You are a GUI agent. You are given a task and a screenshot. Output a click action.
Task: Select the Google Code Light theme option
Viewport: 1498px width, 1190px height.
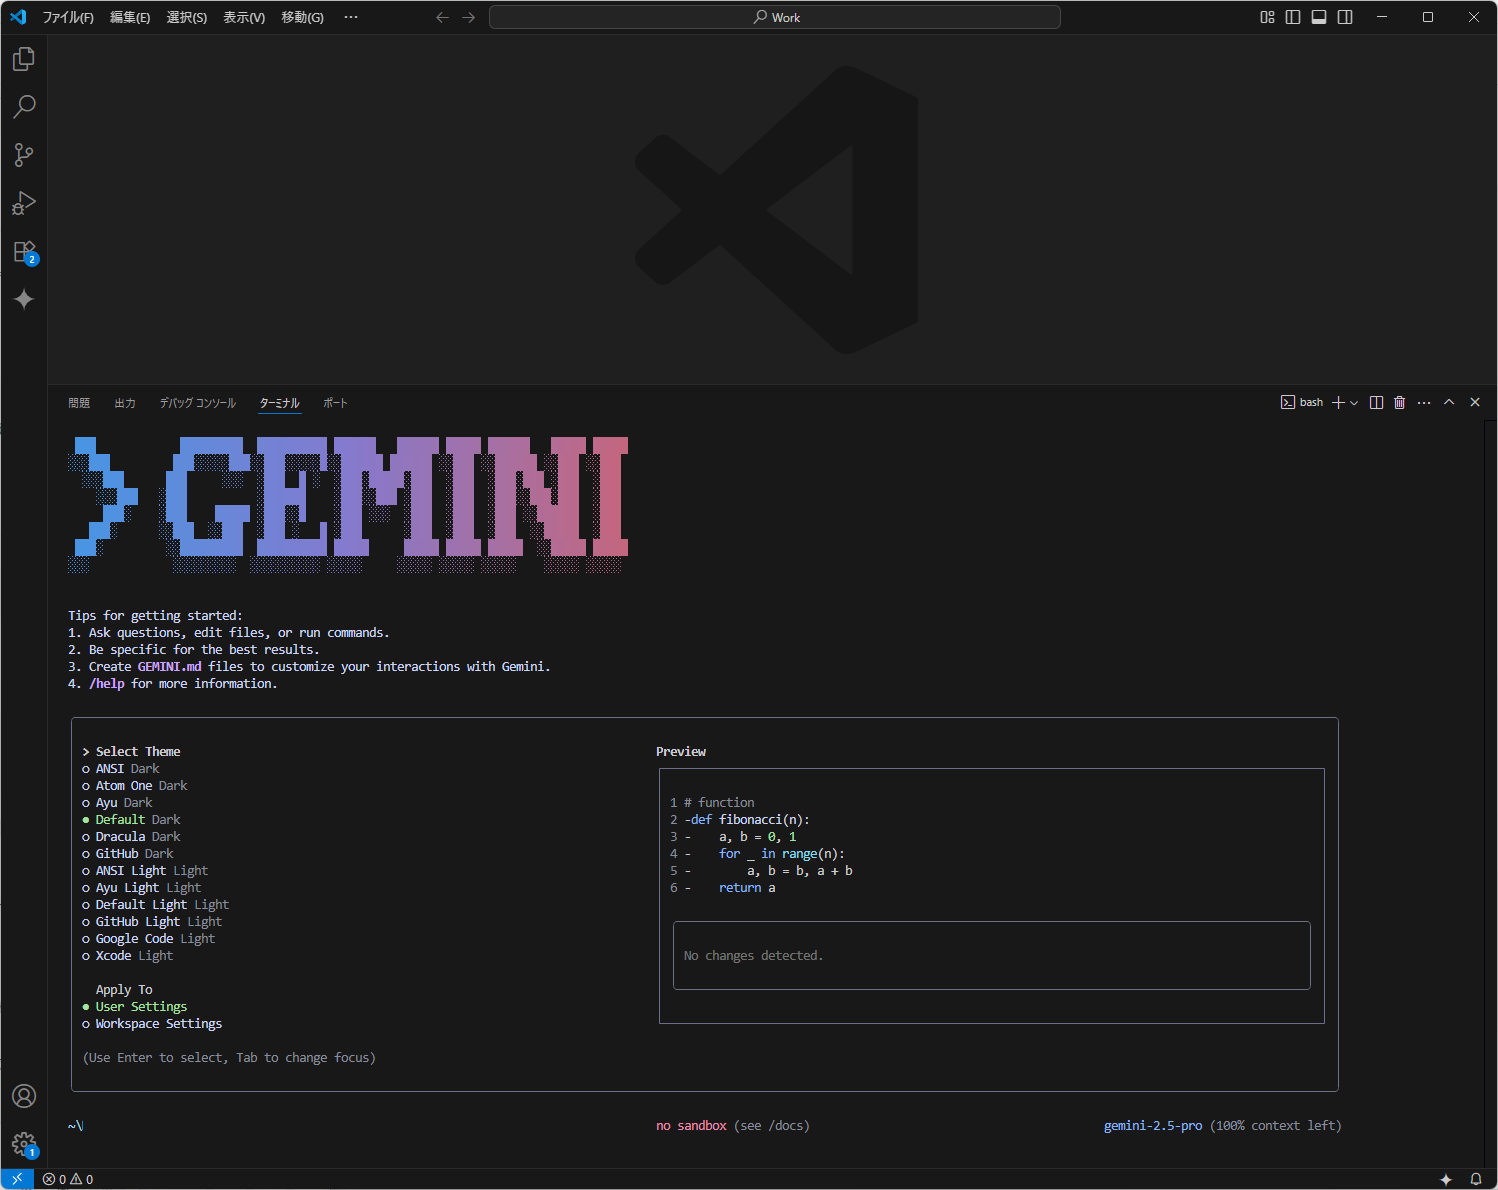coord(149,939)
